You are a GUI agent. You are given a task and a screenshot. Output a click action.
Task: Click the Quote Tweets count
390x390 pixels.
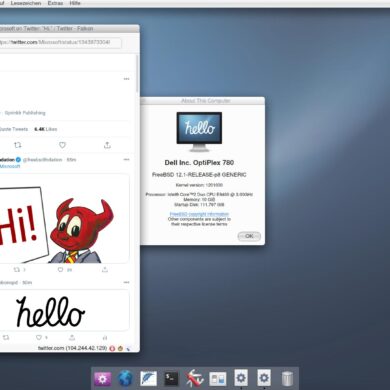click(14, 129)
